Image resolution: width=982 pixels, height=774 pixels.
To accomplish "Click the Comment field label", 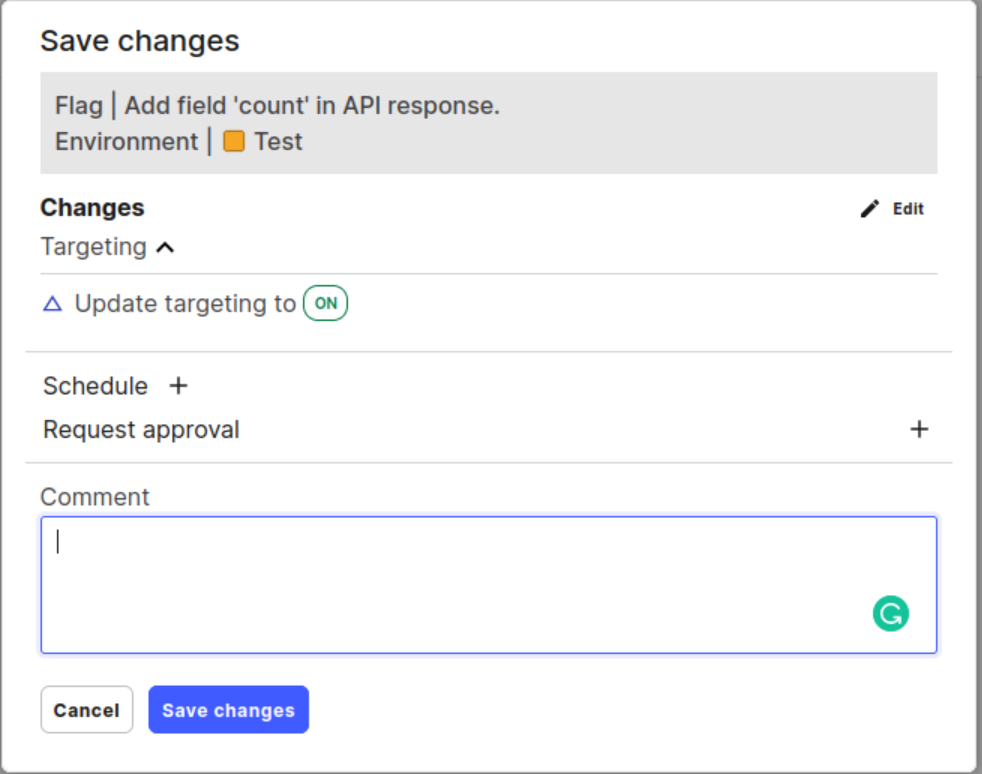I will tap(95, 497).
